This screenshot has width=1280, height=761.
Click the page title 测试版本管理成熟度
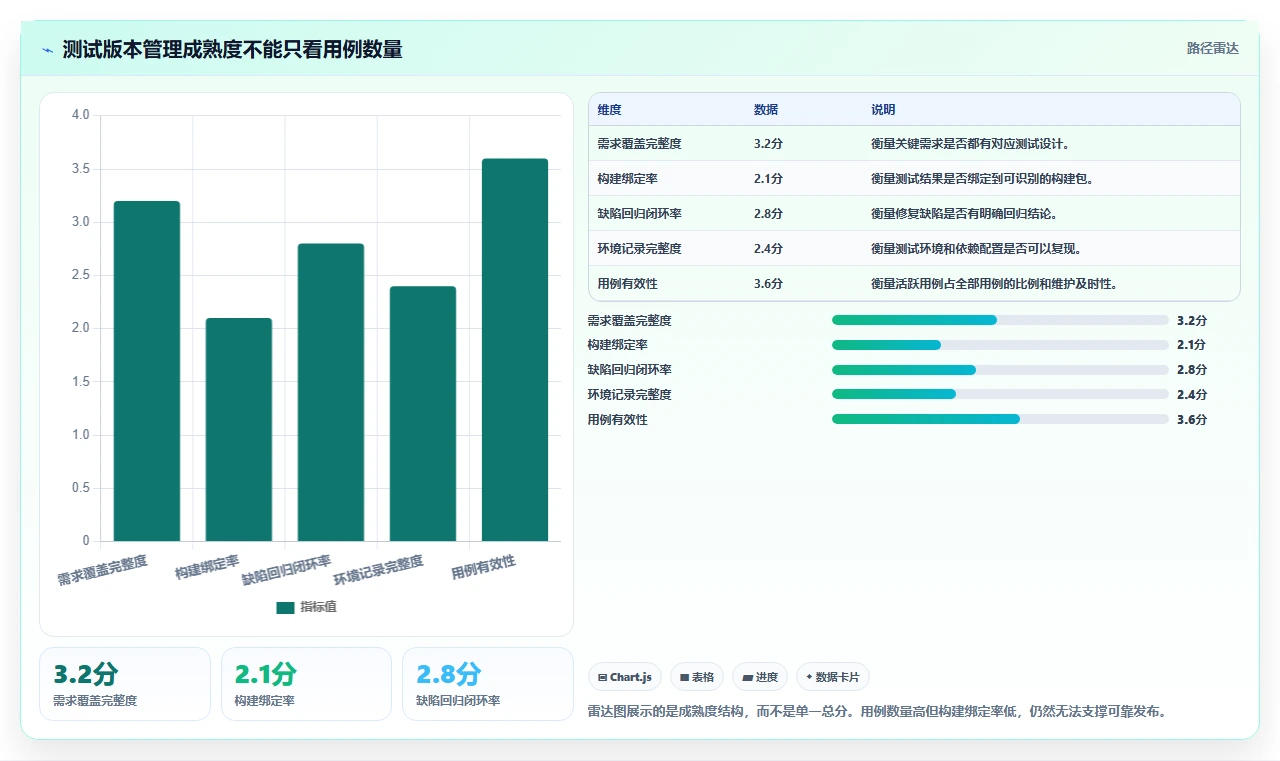click(x=232, y=49)
